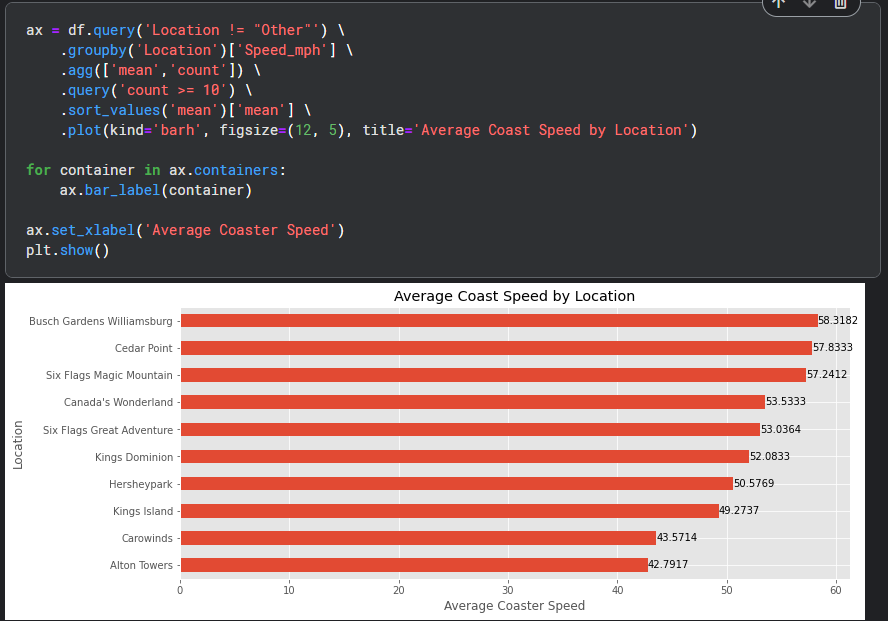Click the x-axis tick label 20

[x=399, y=590]
